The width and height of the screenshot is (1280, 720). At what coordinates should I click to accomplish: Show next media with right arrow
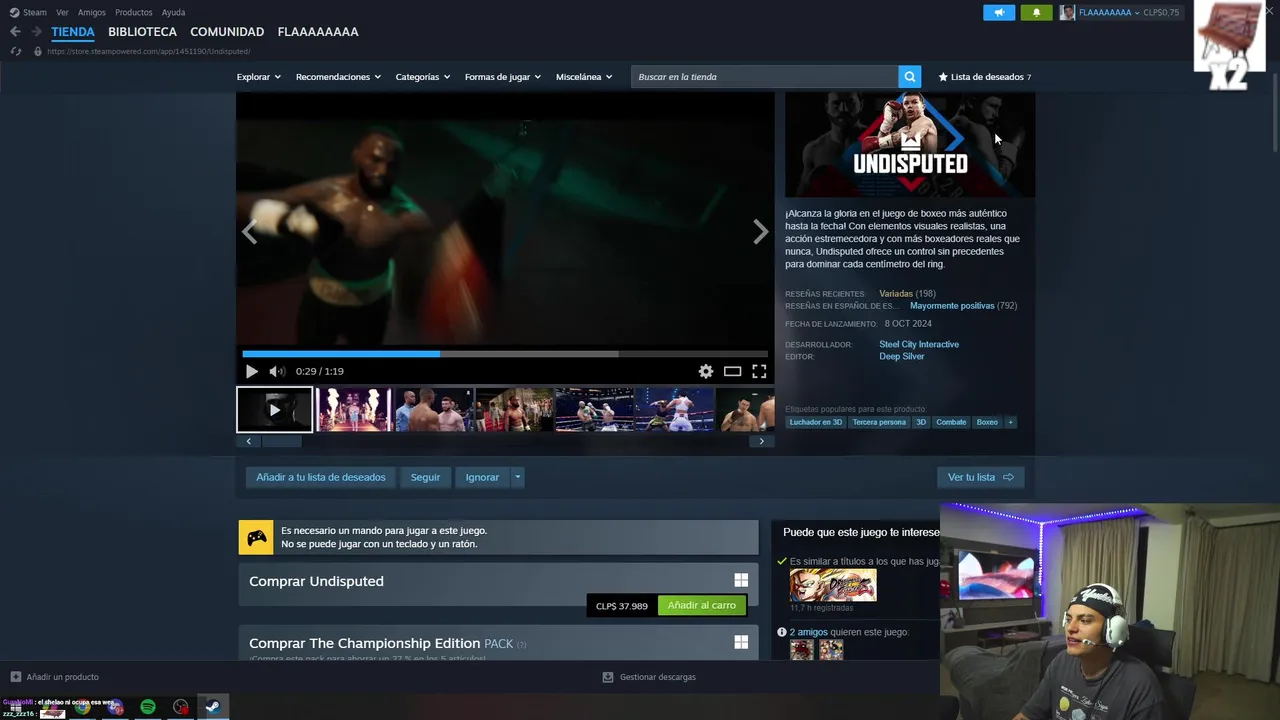pyautogui.click(x=761, y=232)
